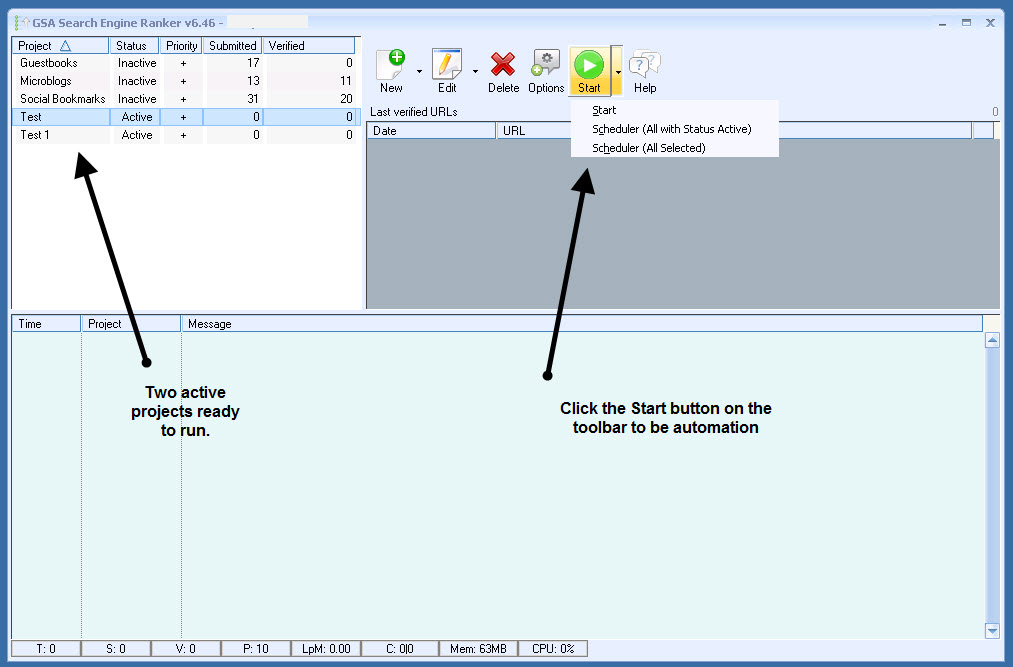Open the Help speech bubble icon
Screen dimensions: 1013x667
tap(645, 66)
